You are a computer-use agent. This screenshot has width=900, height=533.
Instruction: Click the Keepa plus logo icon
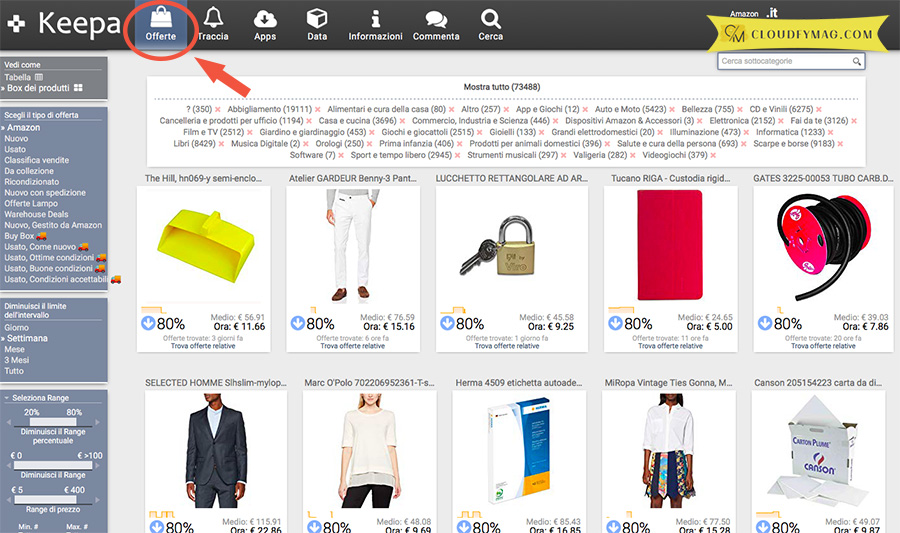16,24
